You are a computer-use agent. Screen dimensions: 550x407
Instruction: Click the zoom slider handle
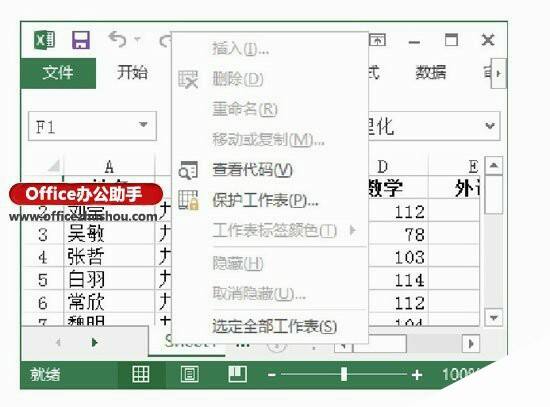344,374
